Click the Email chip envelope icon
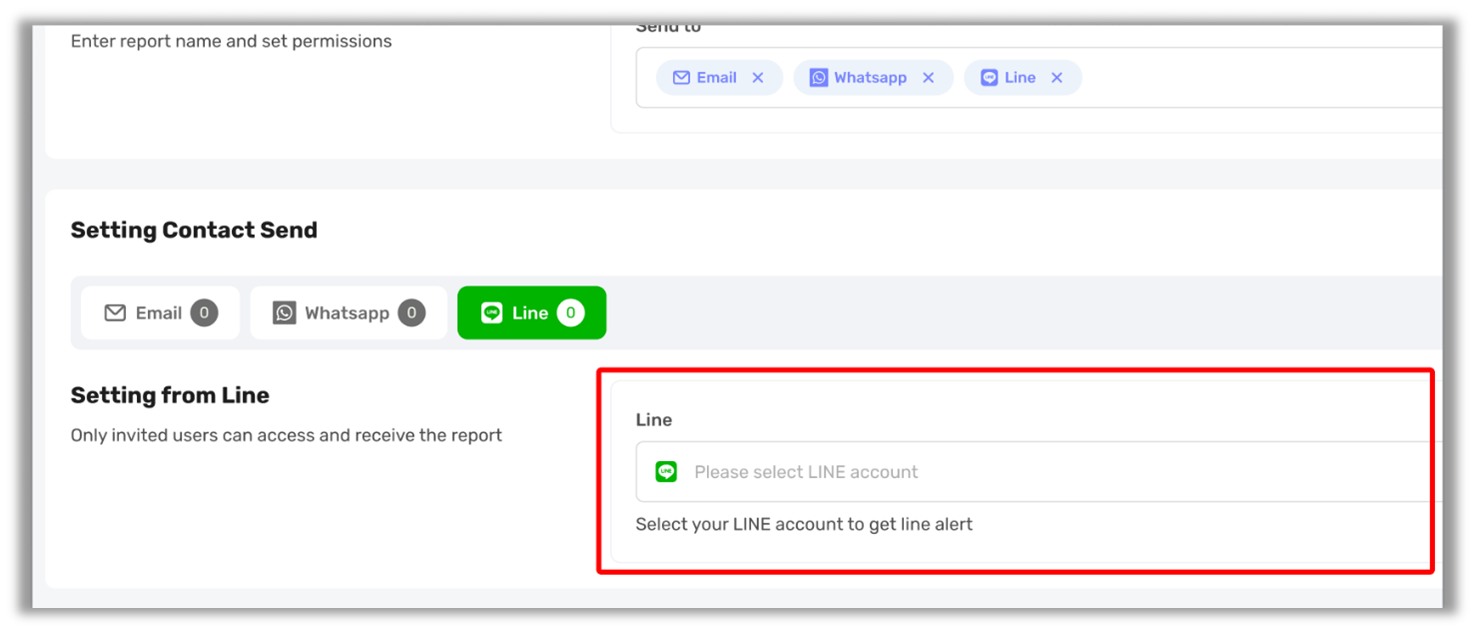The image size is (1475, 630). 681,78
